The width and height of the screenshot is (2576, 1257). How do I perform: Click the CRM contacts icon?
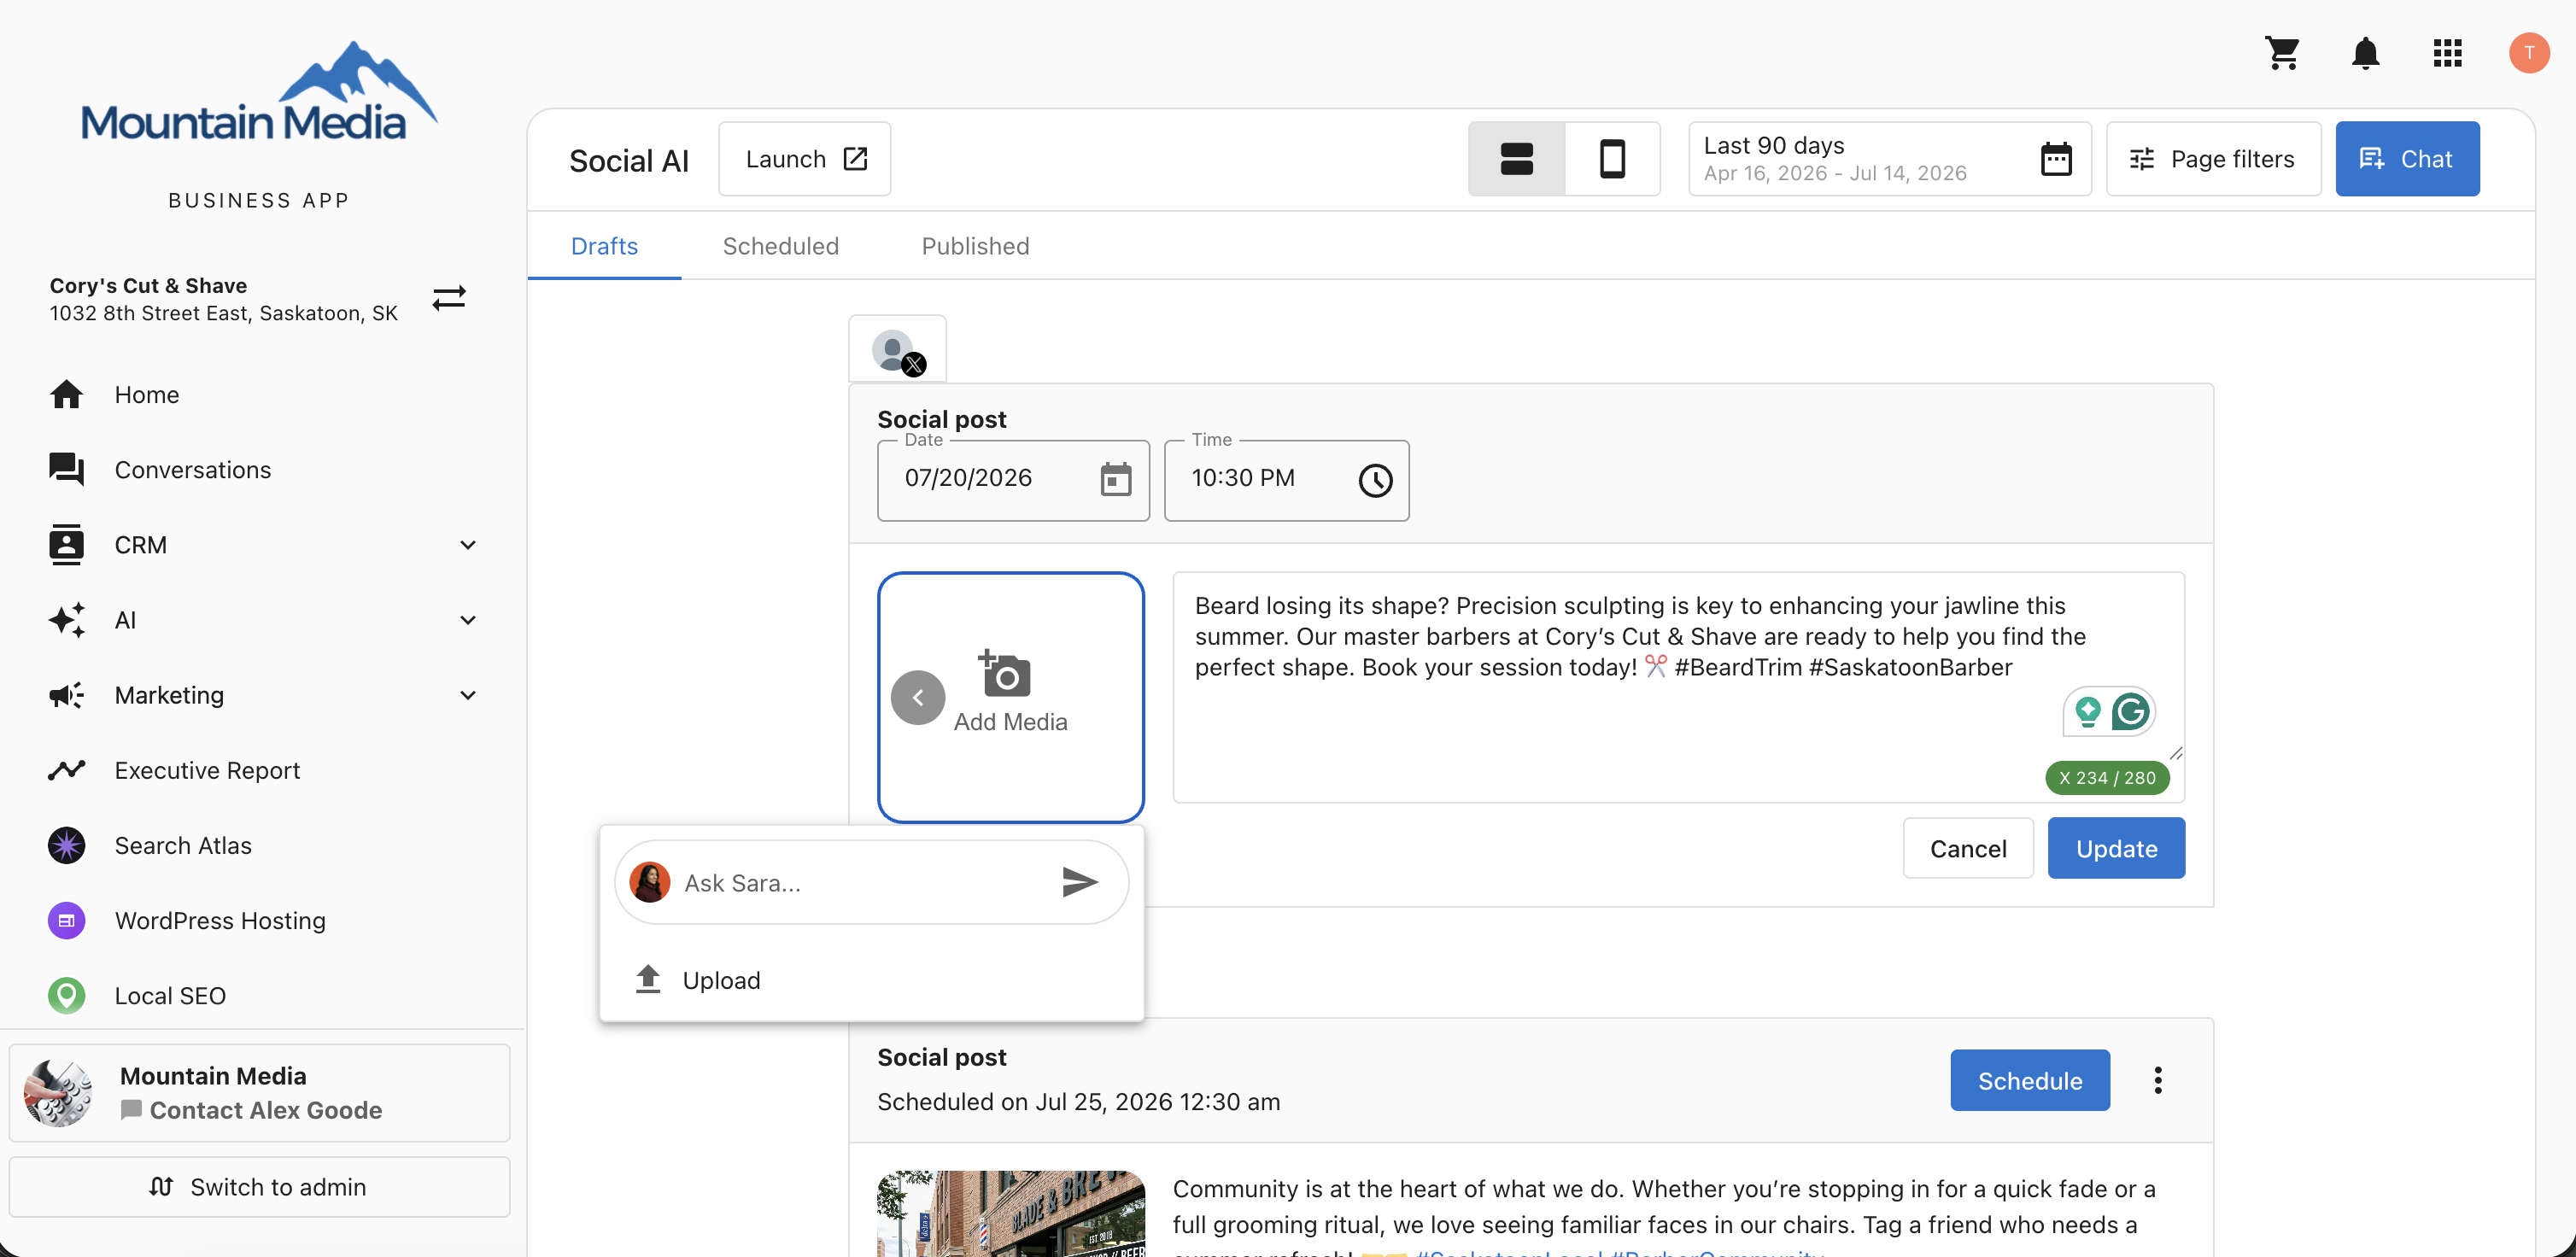coord(66,545)
